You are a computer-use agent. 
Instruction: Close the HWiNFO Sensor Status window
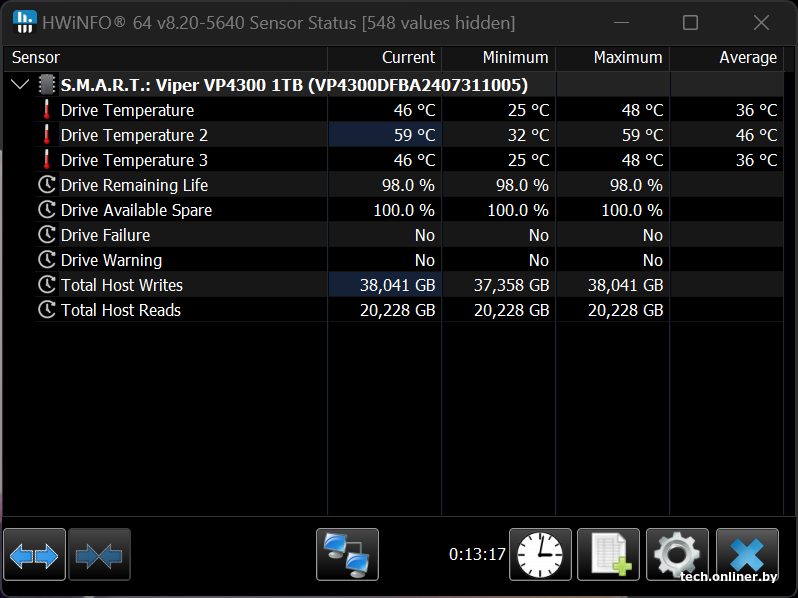point(761,22)
